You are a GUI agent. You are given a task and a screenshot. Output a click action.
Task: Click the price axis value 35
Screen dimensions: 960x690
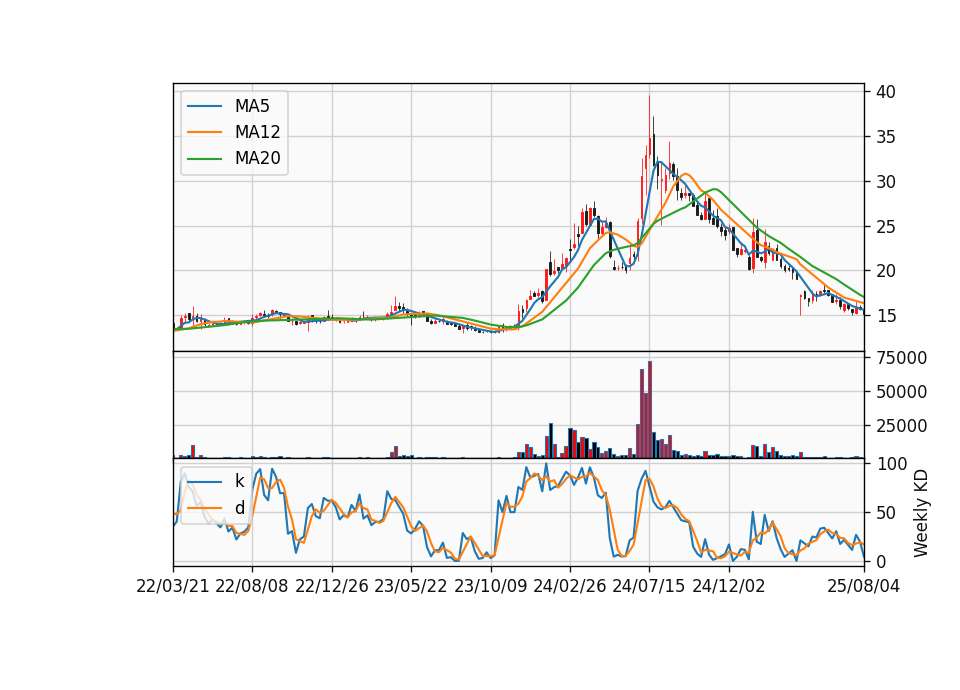885,137
